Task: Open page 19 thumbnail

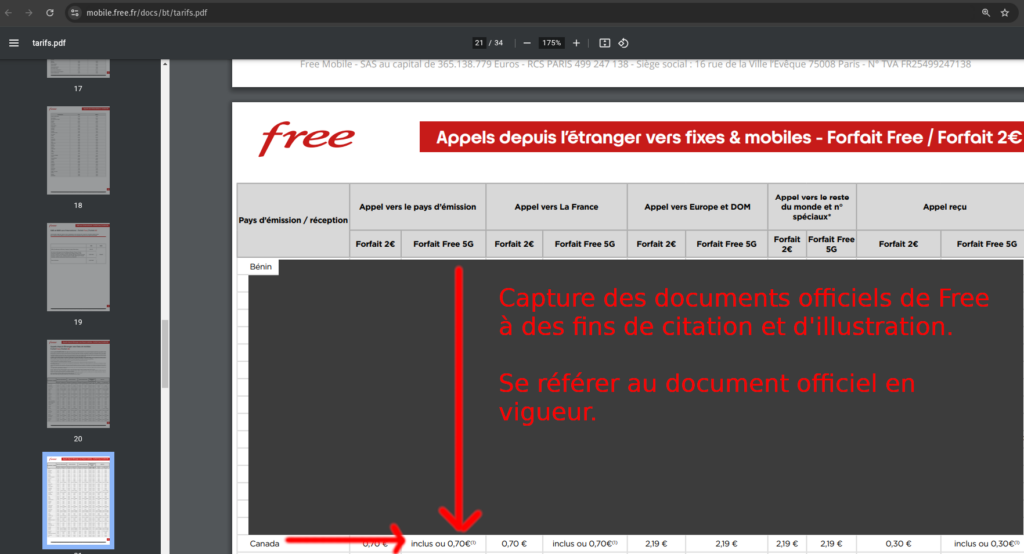Action: click(x=78, y=267)
